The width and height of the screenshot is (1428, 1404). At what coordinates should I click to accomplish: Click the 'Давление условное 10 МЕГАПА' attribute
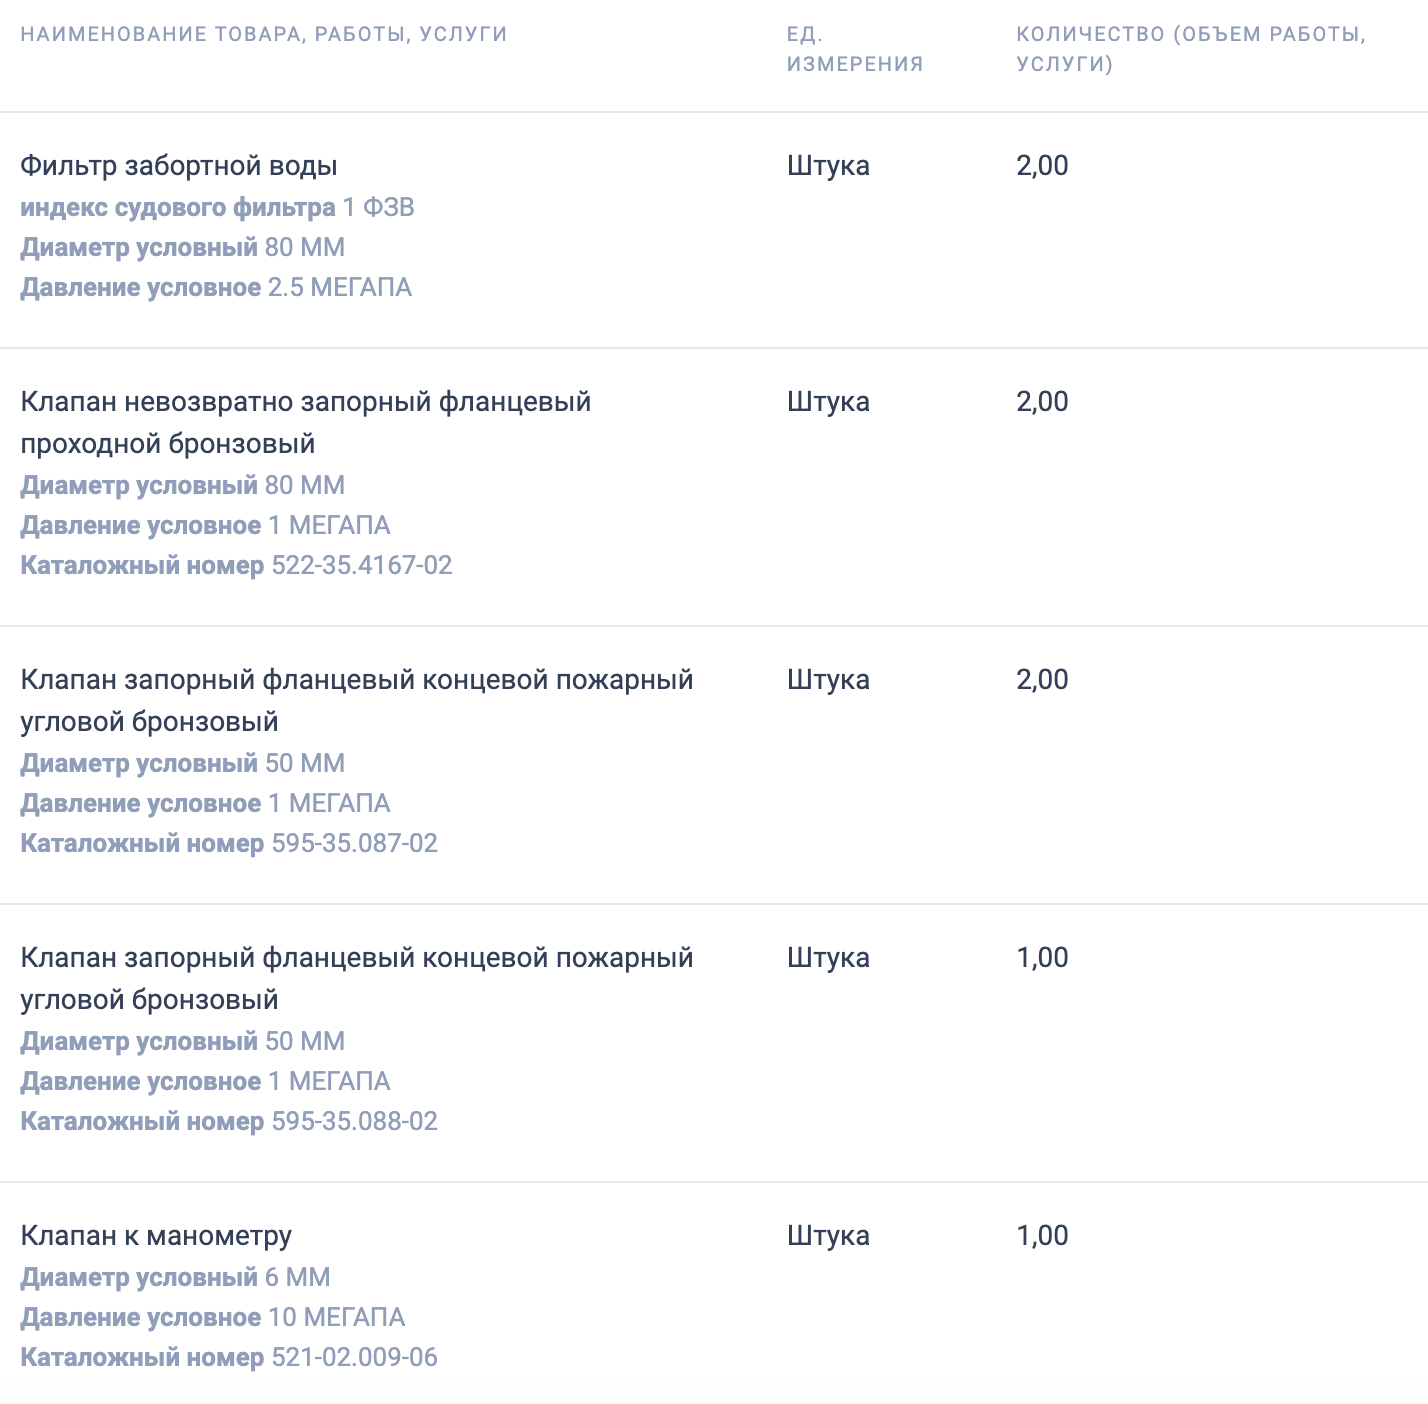click(213, 1318)
